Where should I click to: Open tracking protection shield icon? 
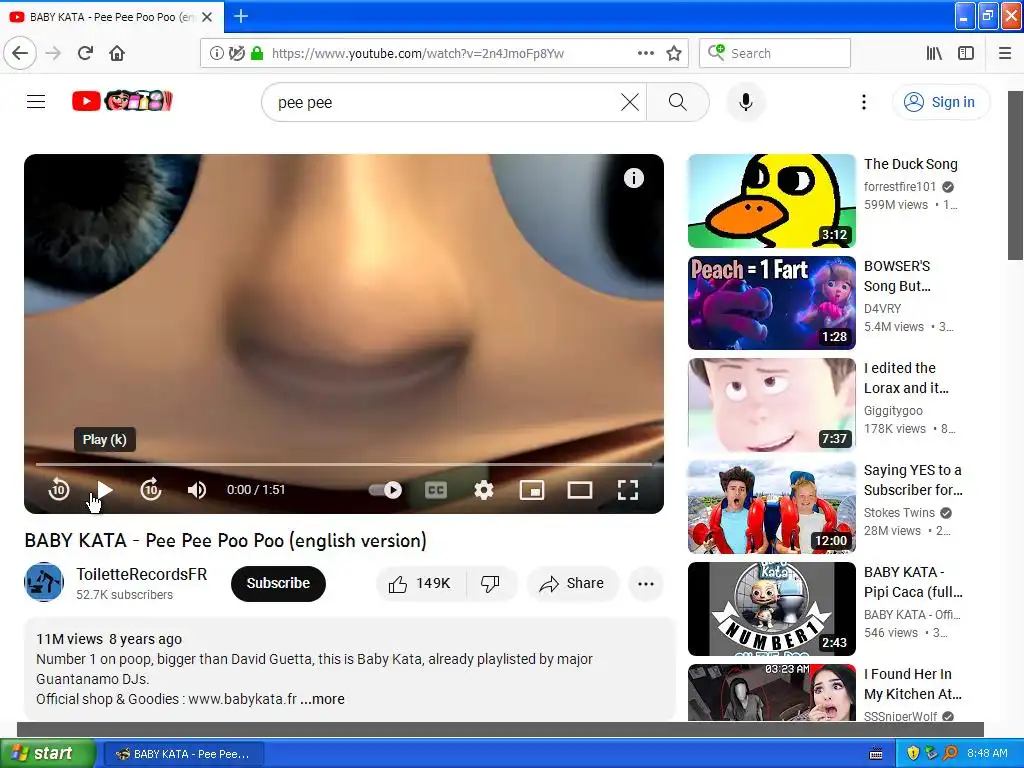[236, 54]
